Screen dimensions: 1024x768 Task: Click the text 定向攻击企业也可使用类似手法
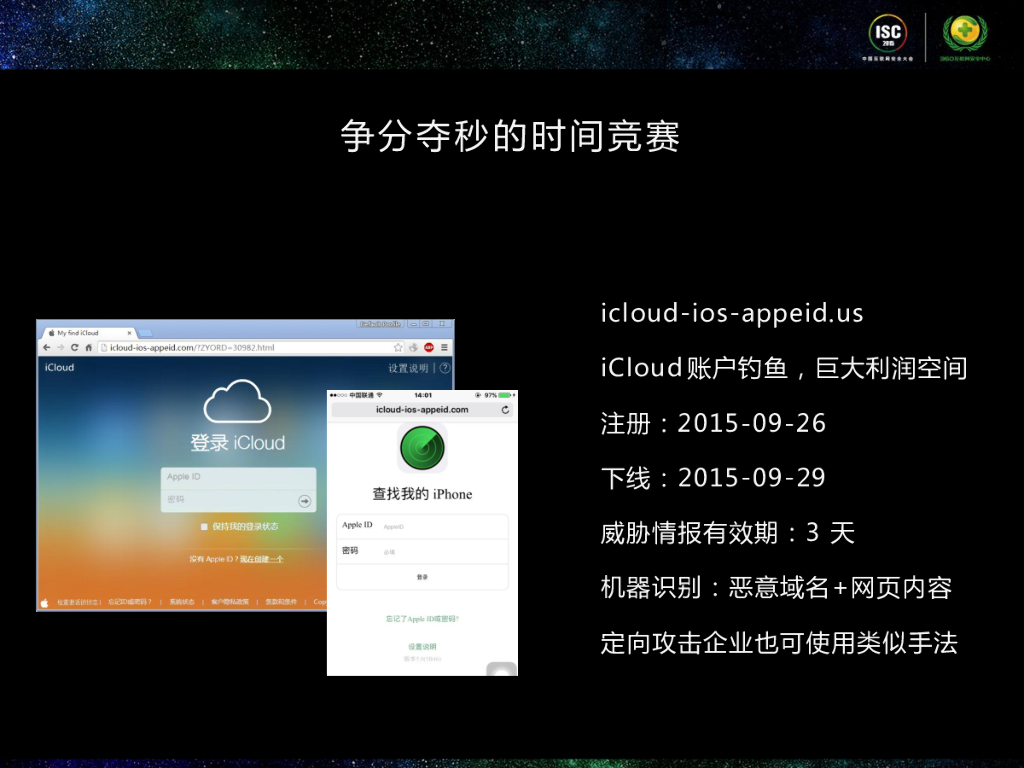tap(779, 643)
